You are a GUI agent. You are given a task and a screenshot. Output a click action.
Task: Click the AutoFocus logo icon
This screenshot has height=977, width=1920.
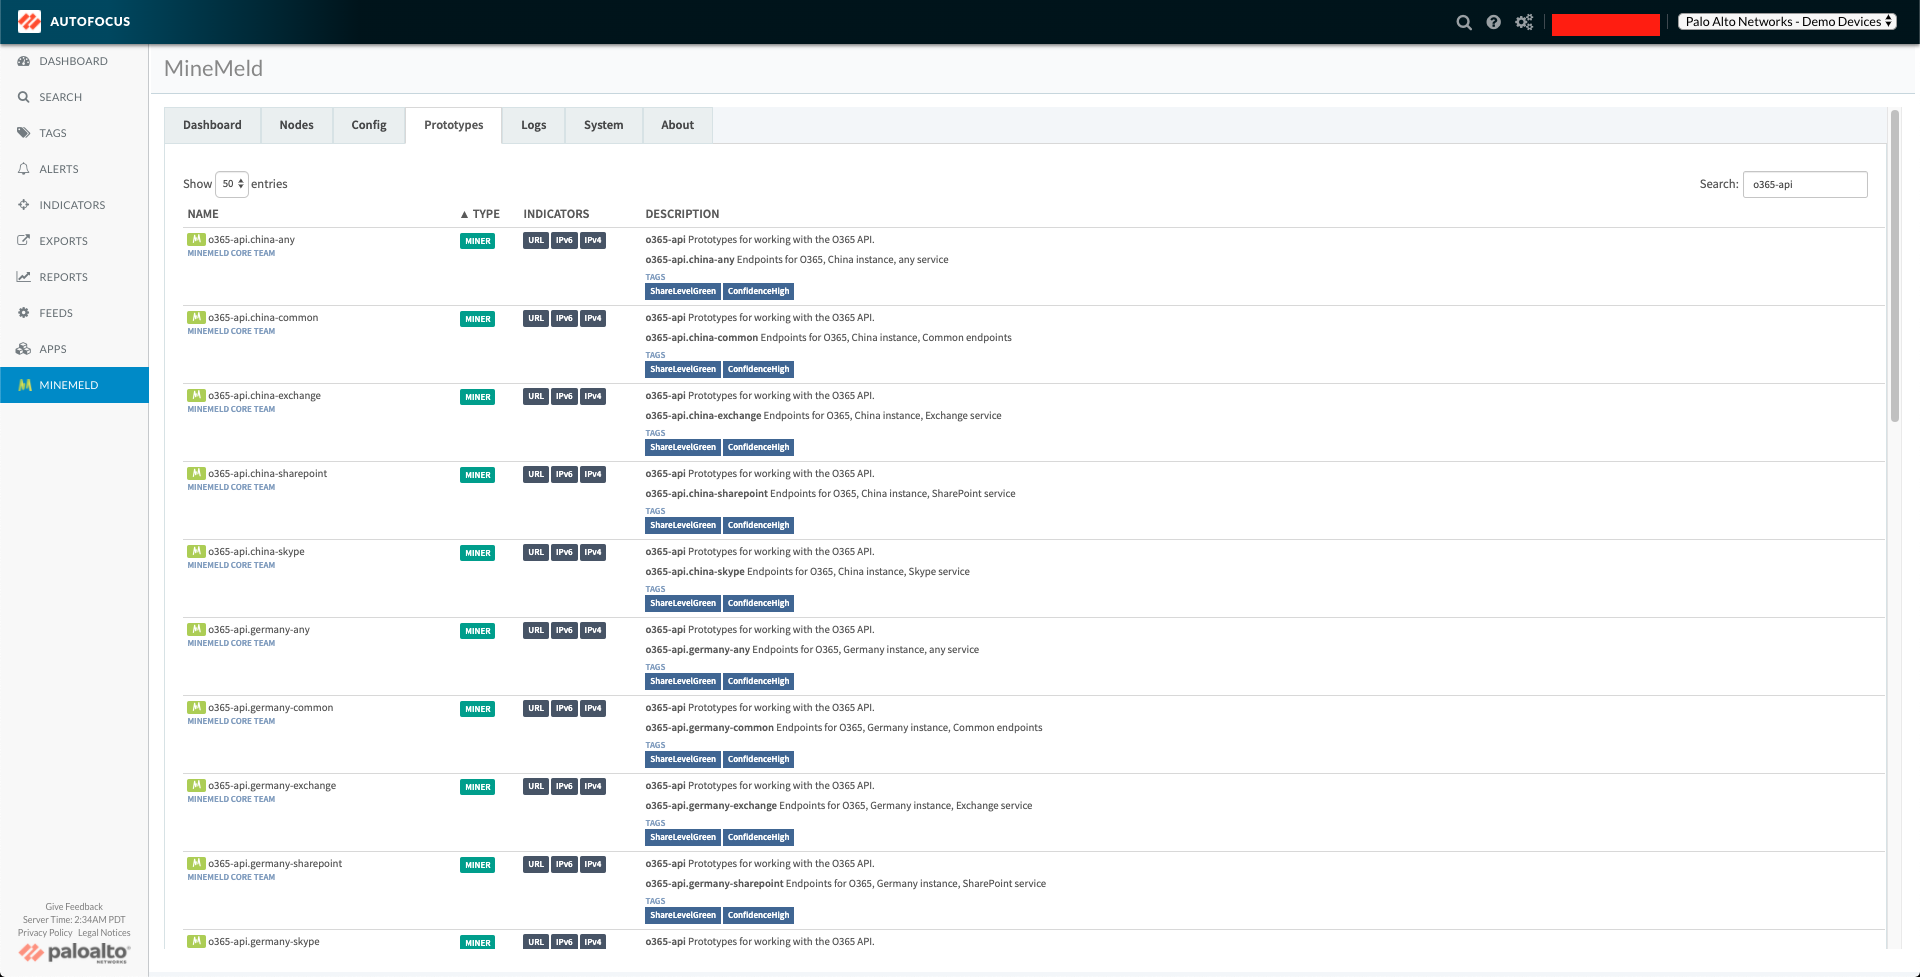[x=29, y=21]
